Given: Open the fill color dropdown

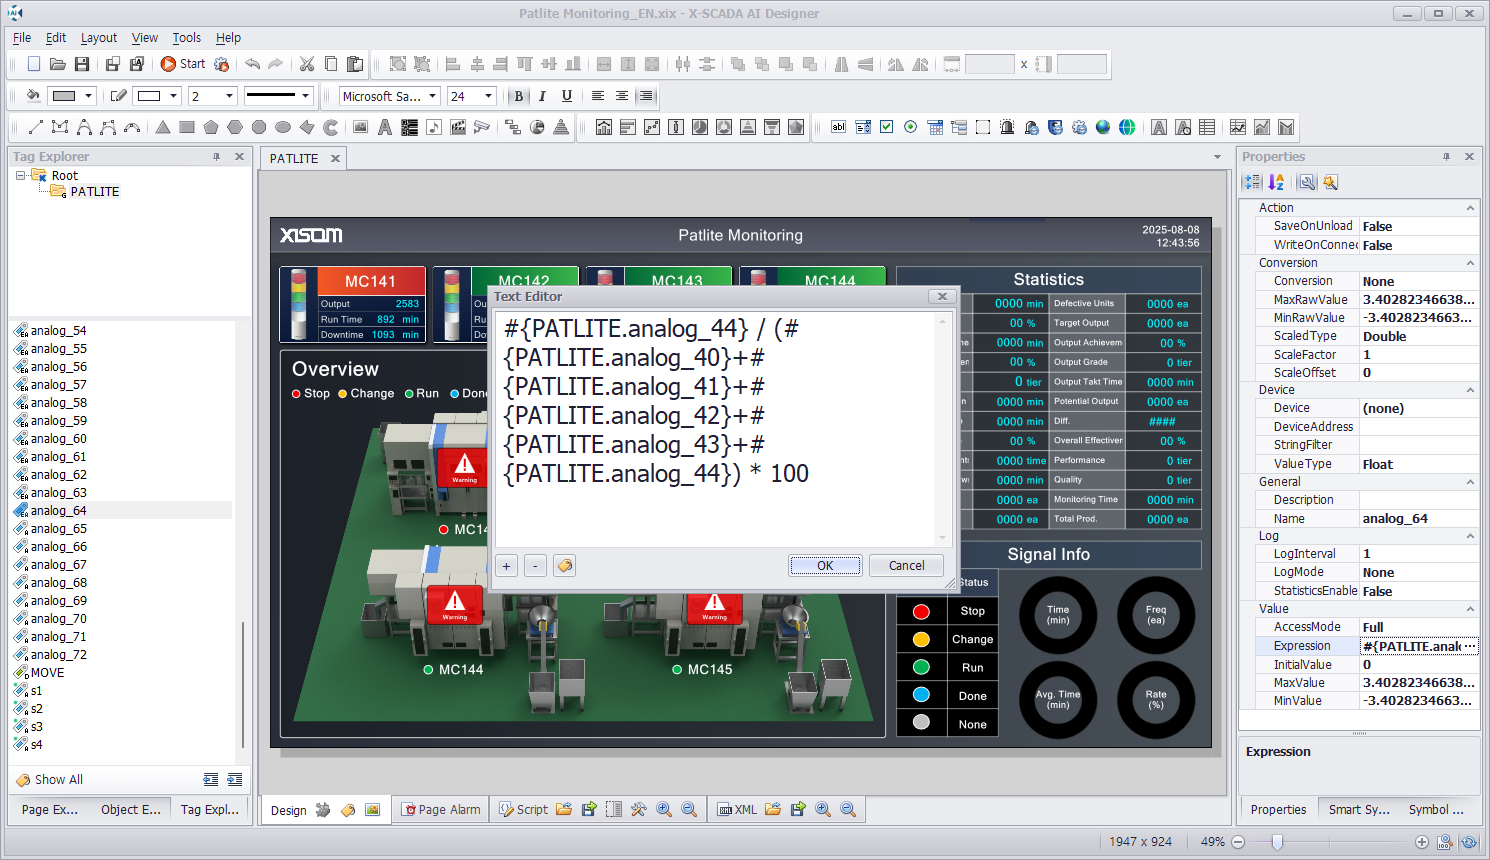Looking at the screenshot, I should [x=88, y=96].
